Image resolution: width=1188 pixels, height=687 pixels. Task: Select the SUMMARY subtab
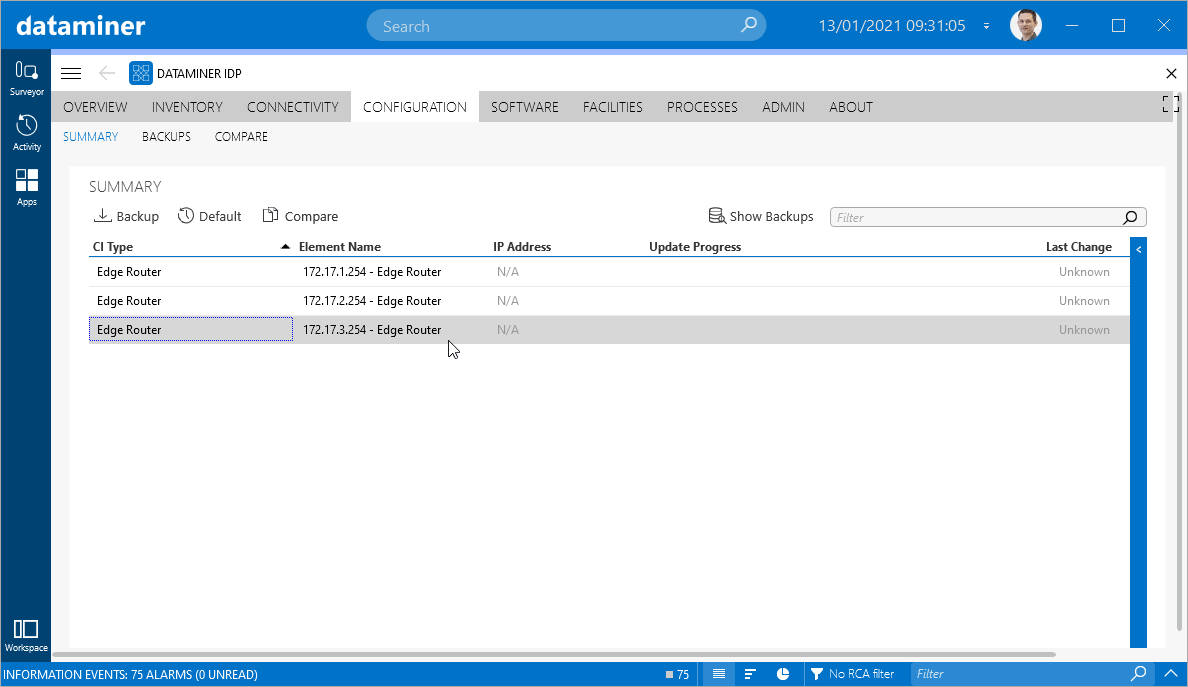(x=90, y=136)
